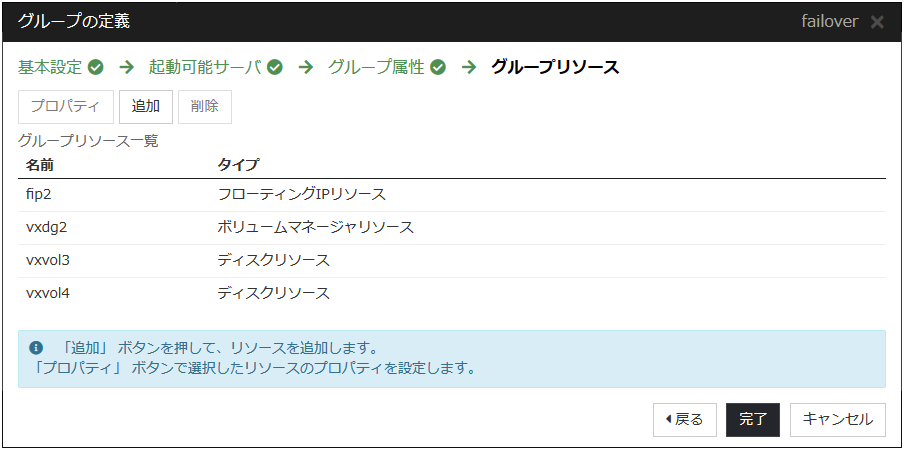This screenshot has height=450, width=904.
Task: Cancel the dialog with キャンセル
Action: click(838, 420)
